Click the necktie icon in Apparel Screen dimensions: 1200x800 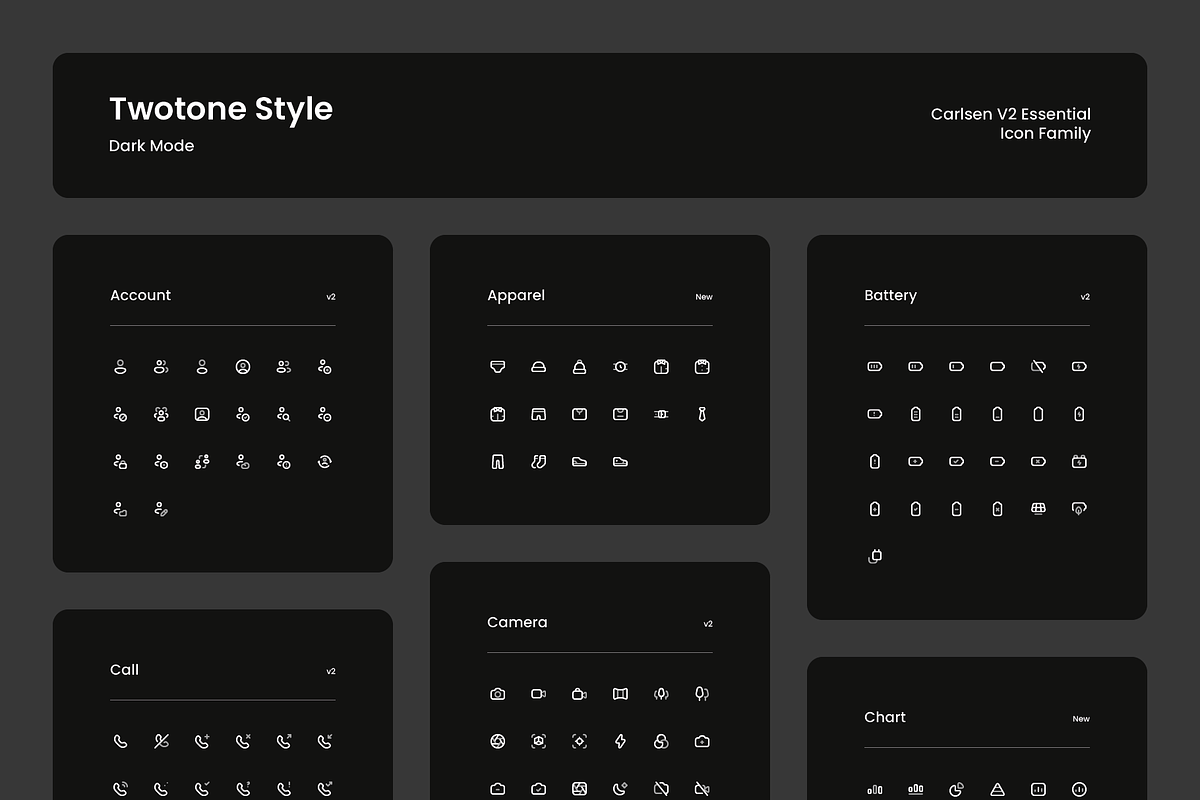click(702, 414)
